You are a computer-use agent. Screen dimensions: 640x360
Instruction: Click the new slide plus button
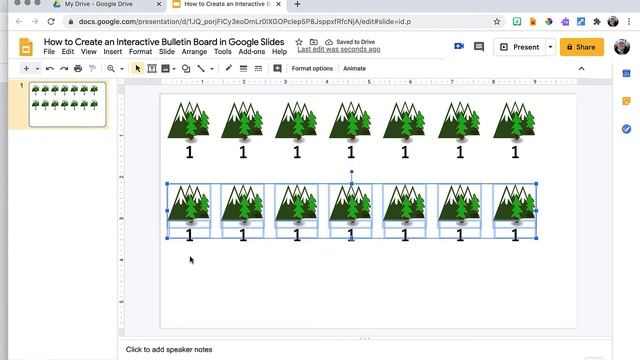pos(26,69)
